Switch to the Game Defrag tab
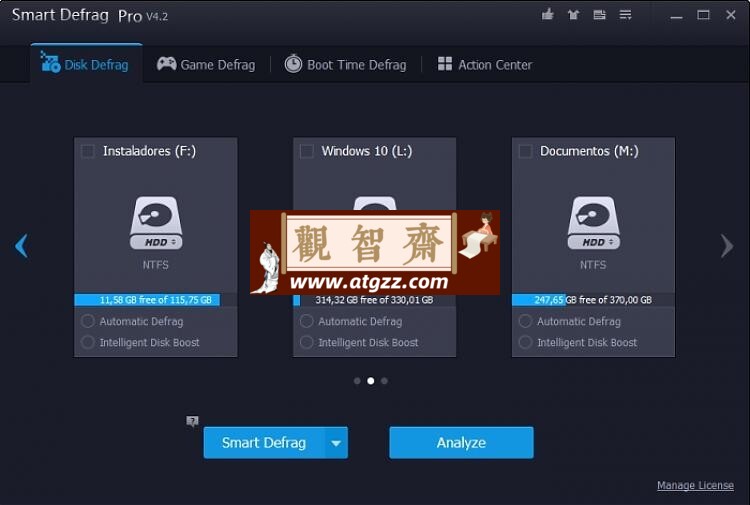The width and height of the screenshot is (750, 505). [x=206, y=64]
